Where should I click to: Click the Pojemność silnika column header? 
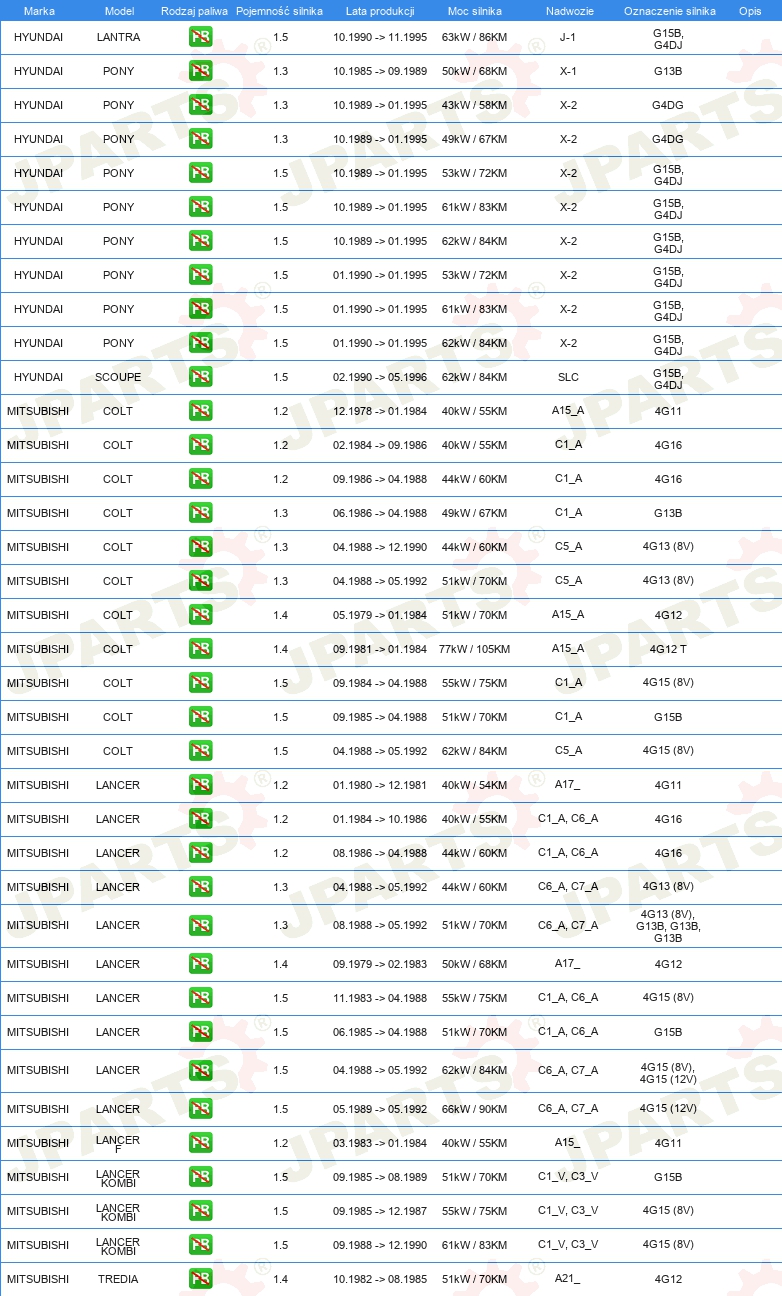(x=279, y=11)
